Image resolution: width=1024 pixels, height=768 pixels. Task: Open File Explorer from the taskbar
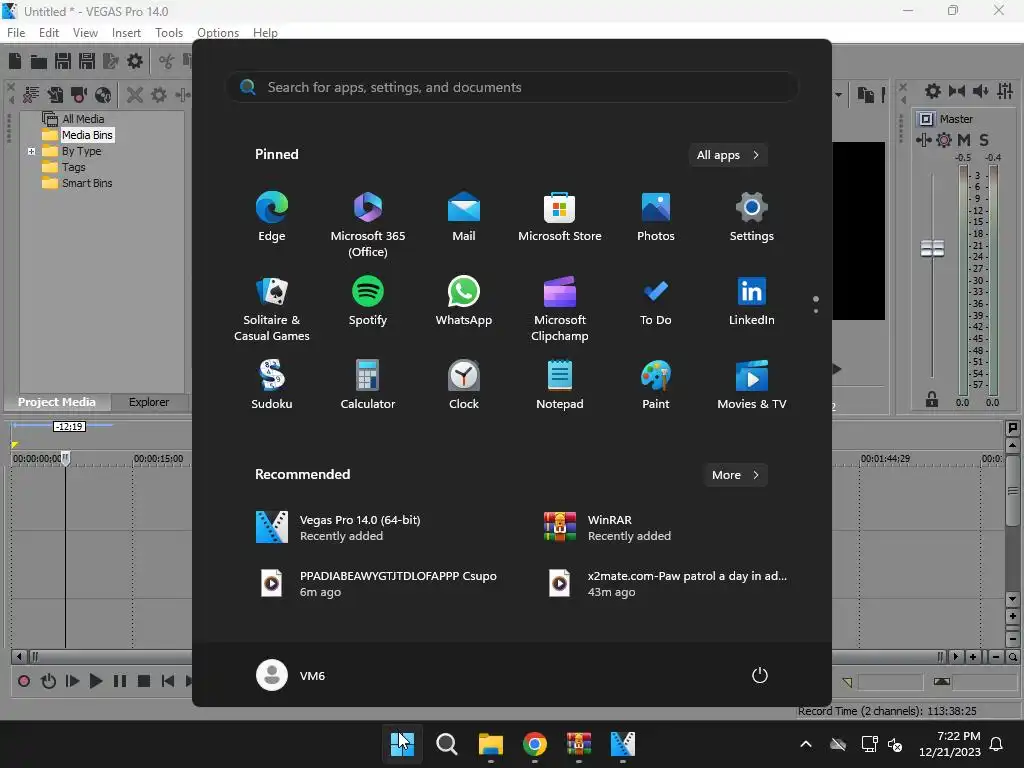coord(490,744)
